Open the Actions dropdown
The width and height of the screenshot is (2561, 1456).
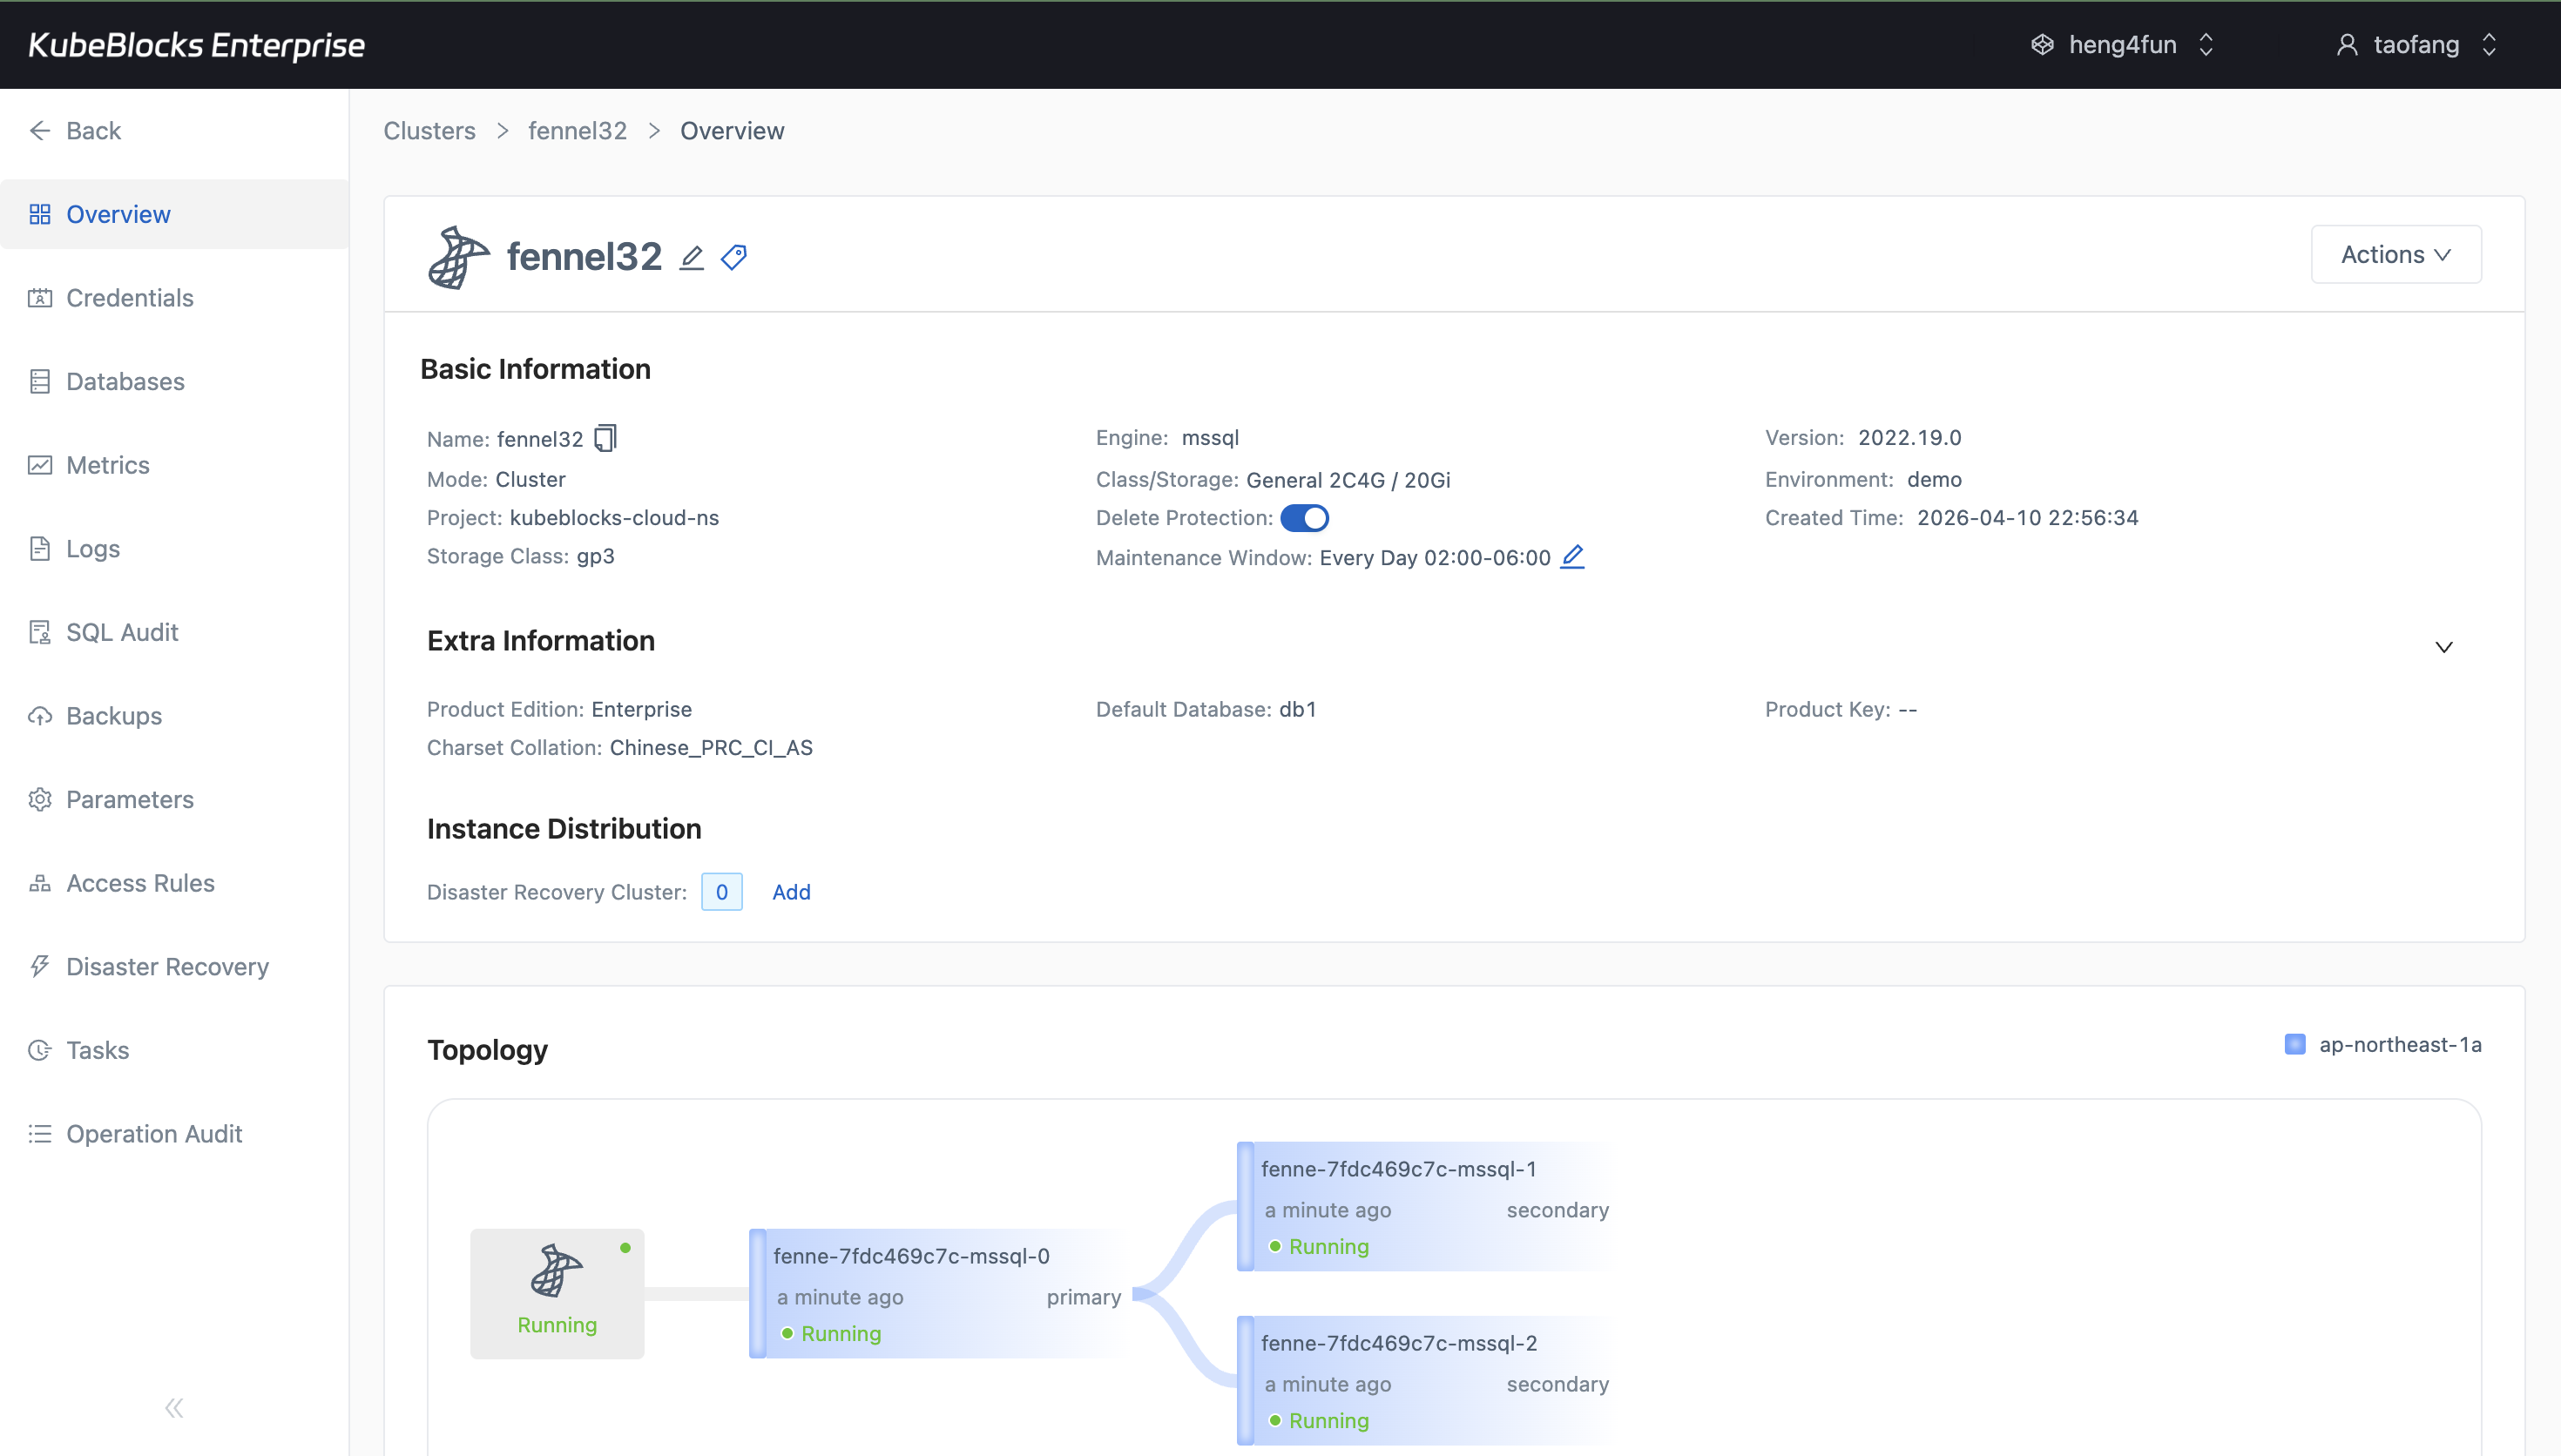click(2396, 254)
